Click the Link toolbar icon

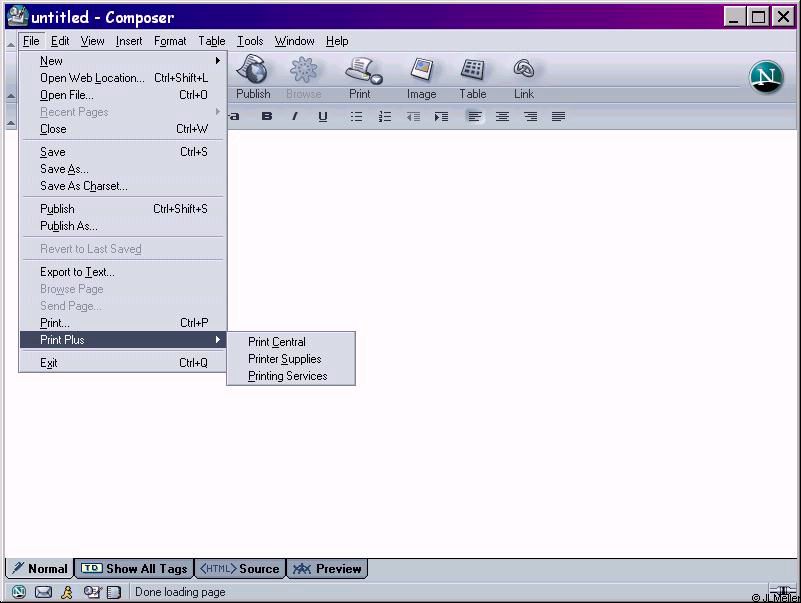(x=524, y=77)
